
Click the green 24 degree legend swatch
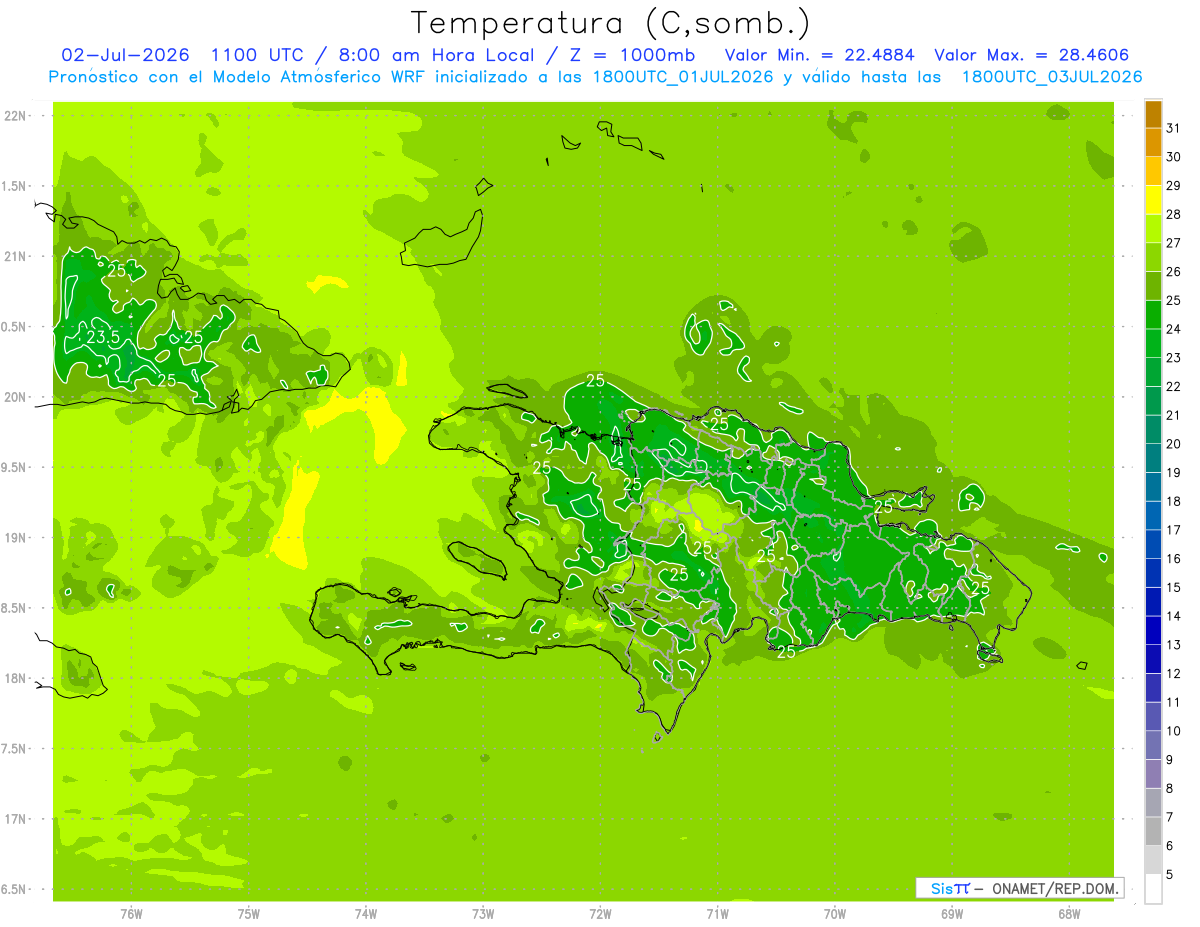(x=1153, y=315)
